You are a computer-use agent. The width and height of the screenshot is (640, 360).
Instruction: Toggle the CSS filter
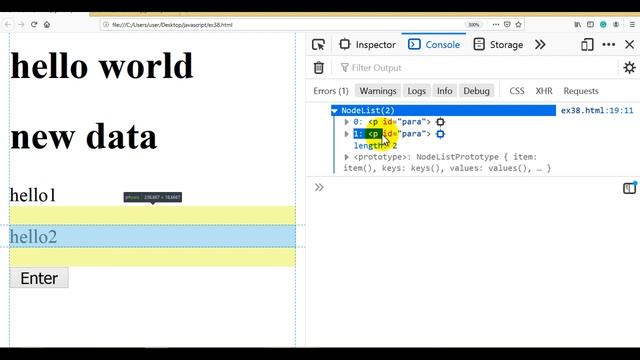(517, 91)
